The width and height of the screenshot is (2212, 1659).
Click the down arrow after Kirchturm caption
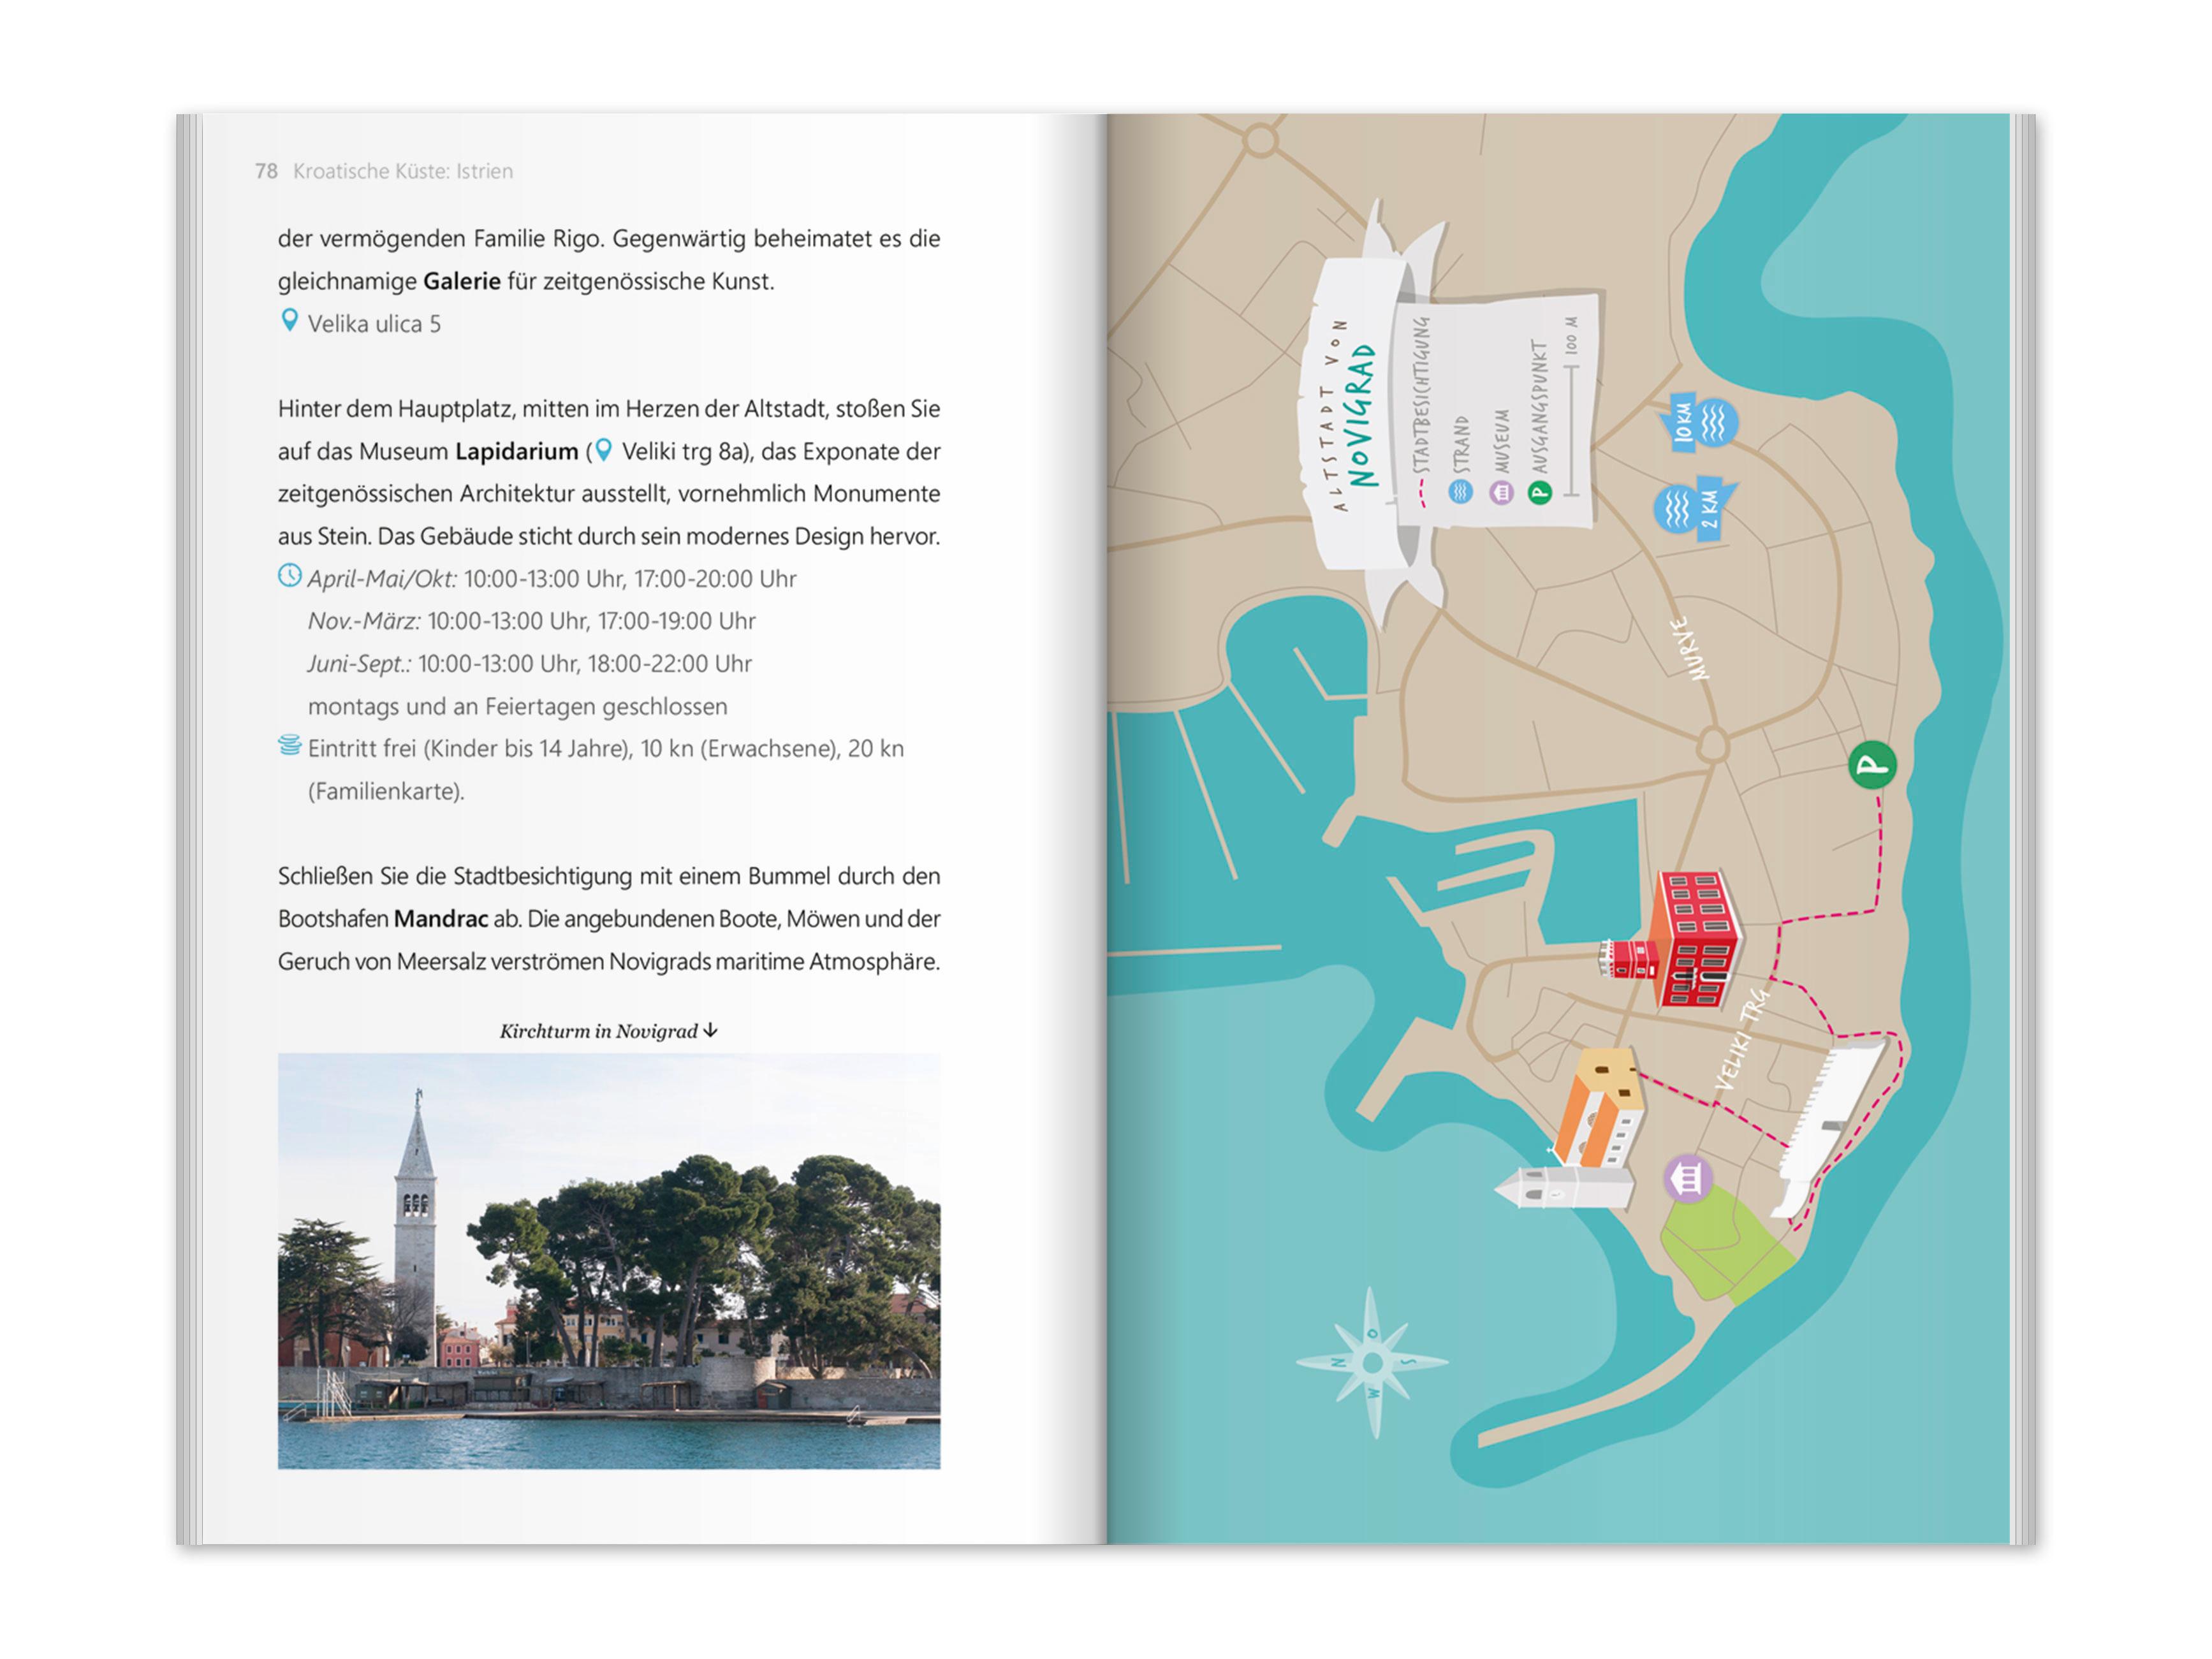[711, 1030]
